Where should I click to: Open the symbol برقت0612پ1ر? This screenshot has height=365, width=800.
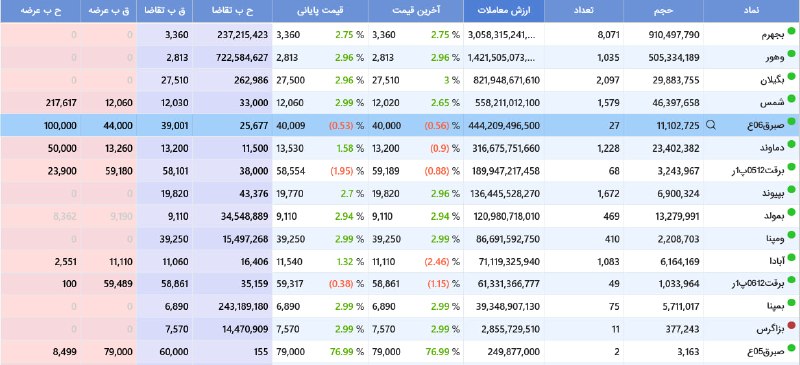[758, 284]
